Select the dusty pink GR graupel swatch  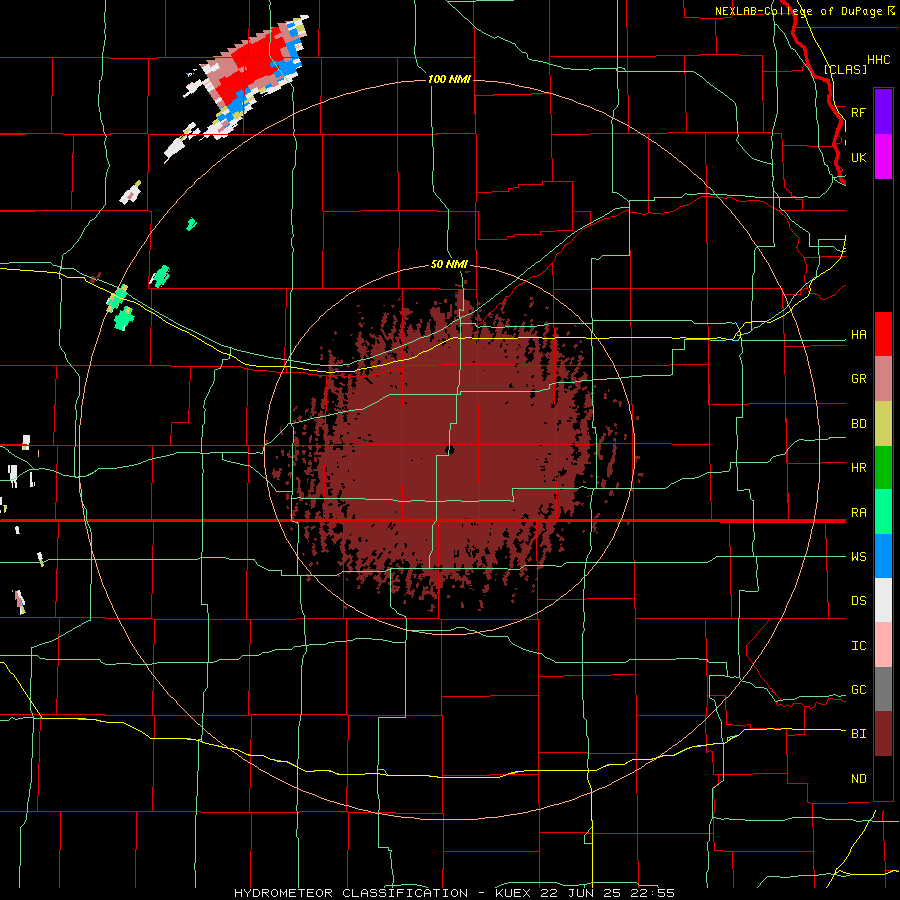pos(883,378)
